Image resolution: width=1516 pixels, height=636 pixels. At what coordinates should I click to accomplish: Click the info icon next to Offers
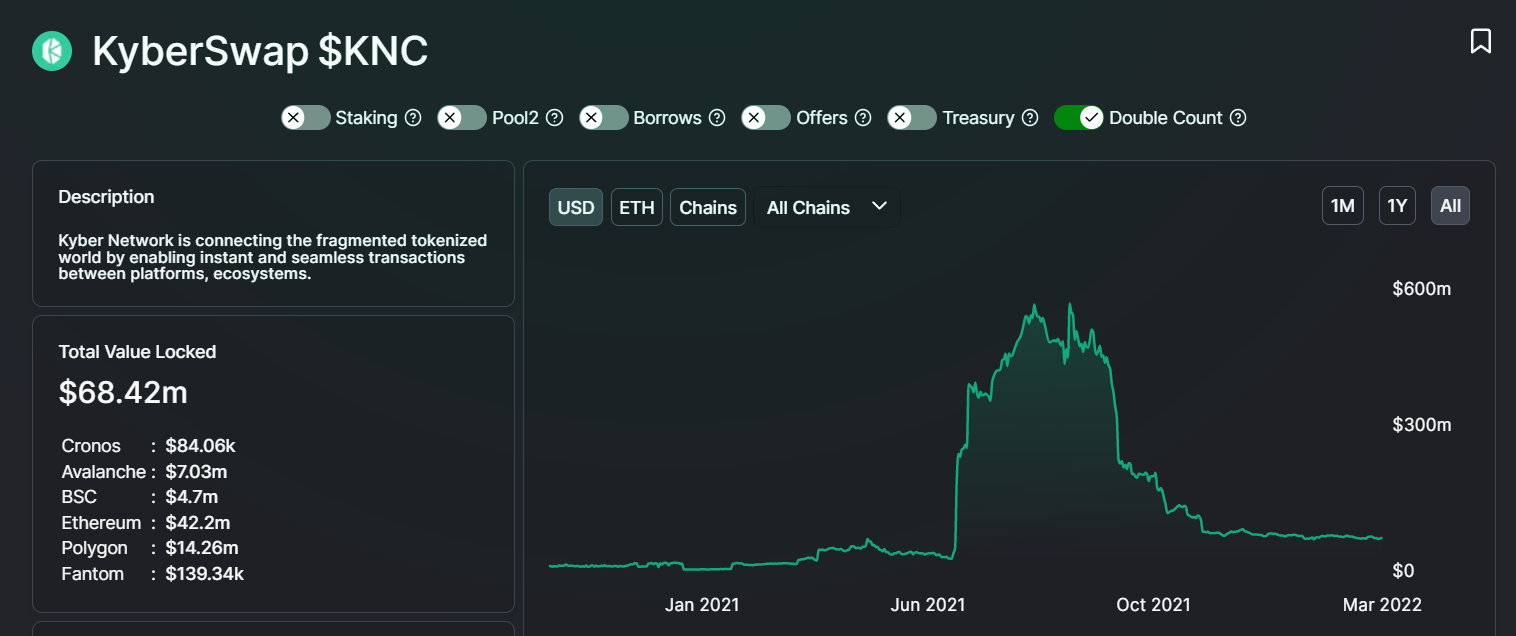[x=863, y=118]
